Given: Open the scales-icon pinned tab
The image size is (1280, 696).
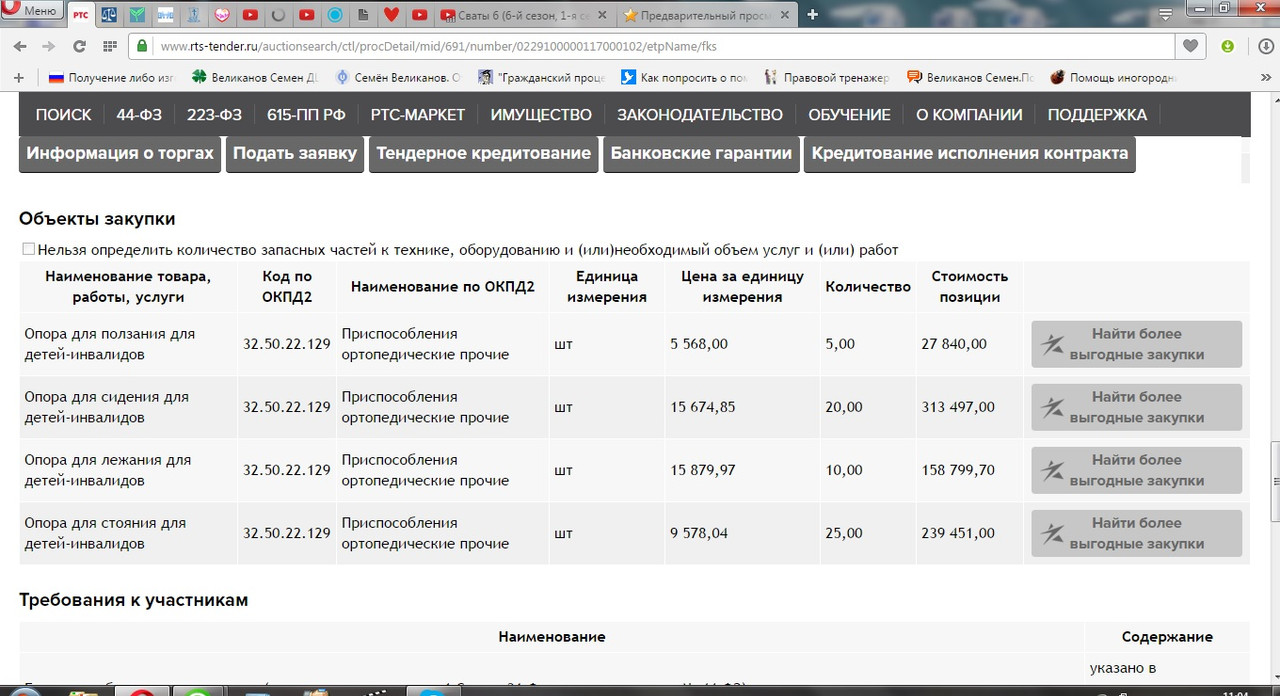Looking at the screenshot, I should point(109,14).
